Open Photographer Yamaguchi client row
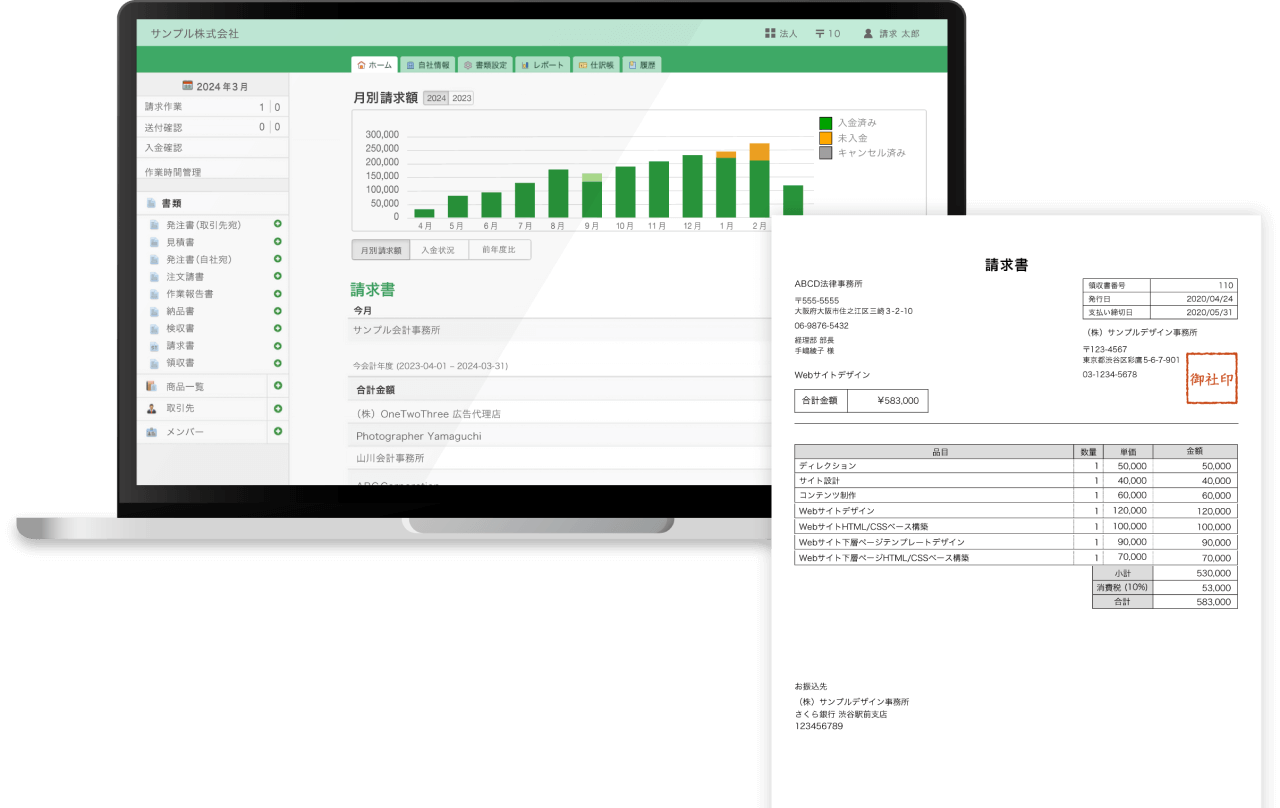 [419, 436]
